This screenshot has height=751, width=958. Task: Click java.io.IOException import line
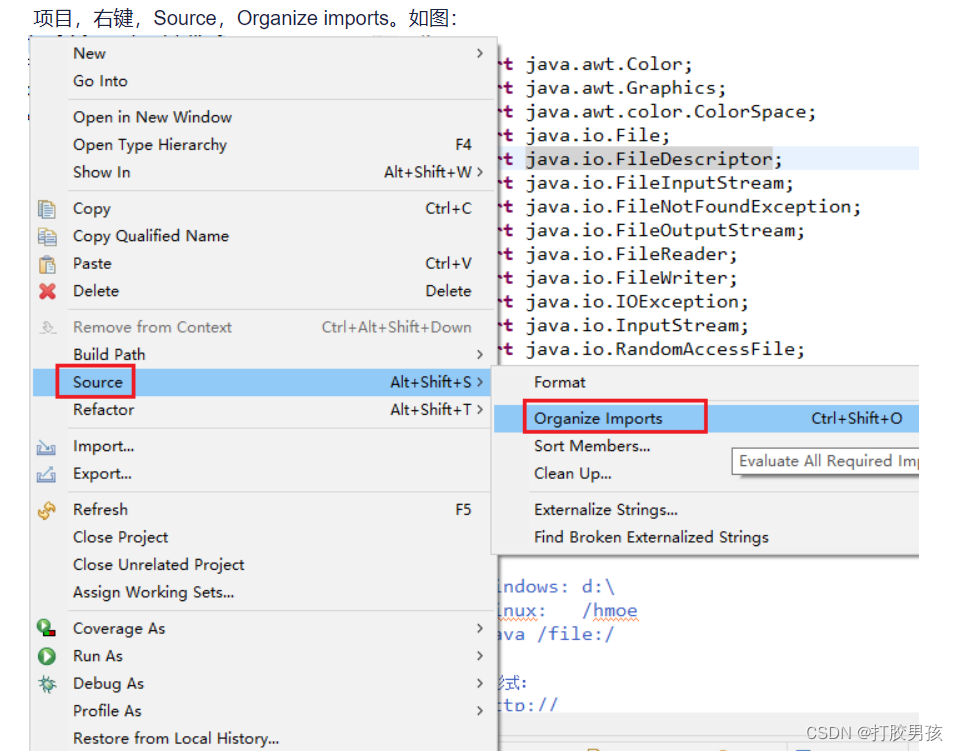click(x=637, y=302)
